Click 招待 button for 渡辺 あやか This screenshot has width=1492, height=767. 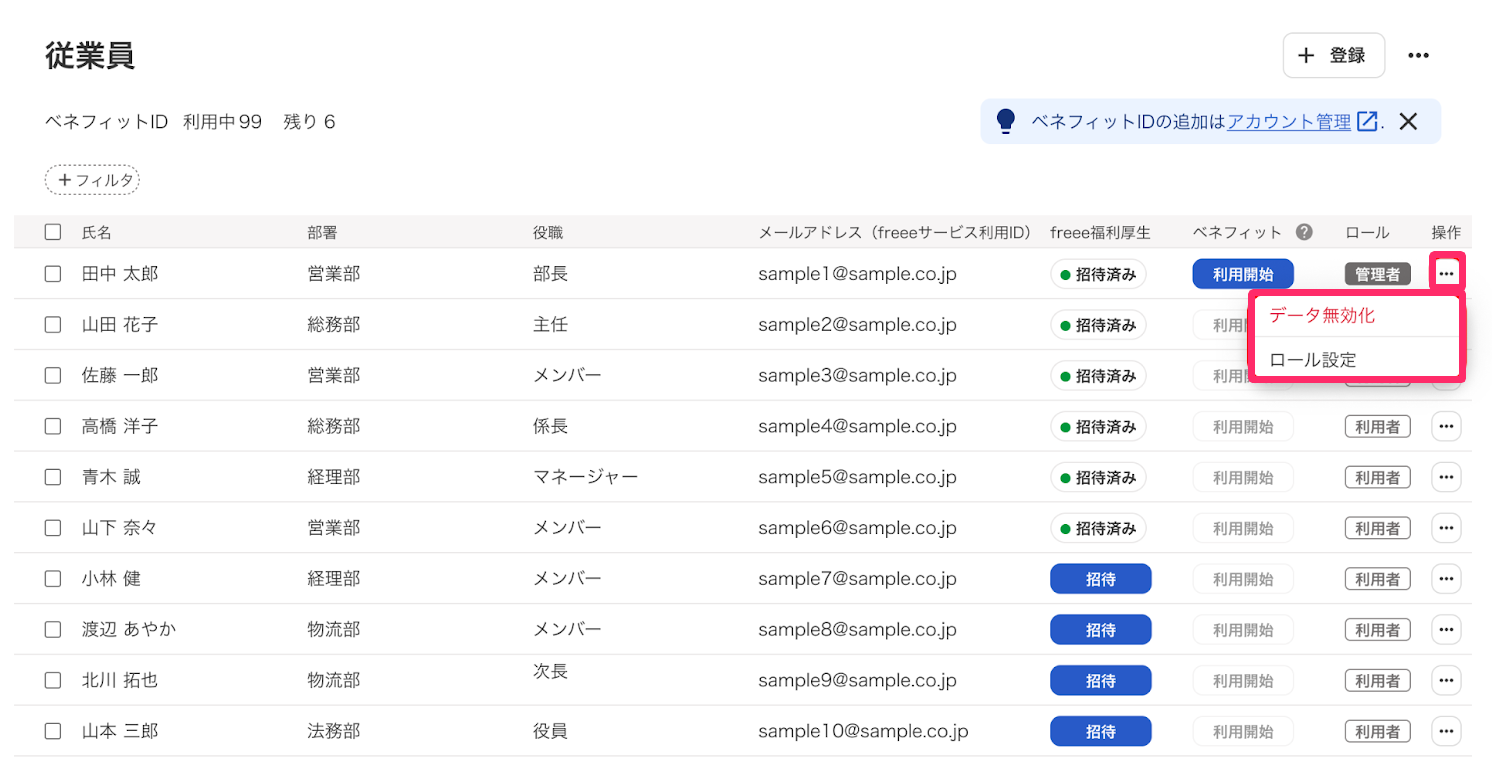(x=1100, y=630)
